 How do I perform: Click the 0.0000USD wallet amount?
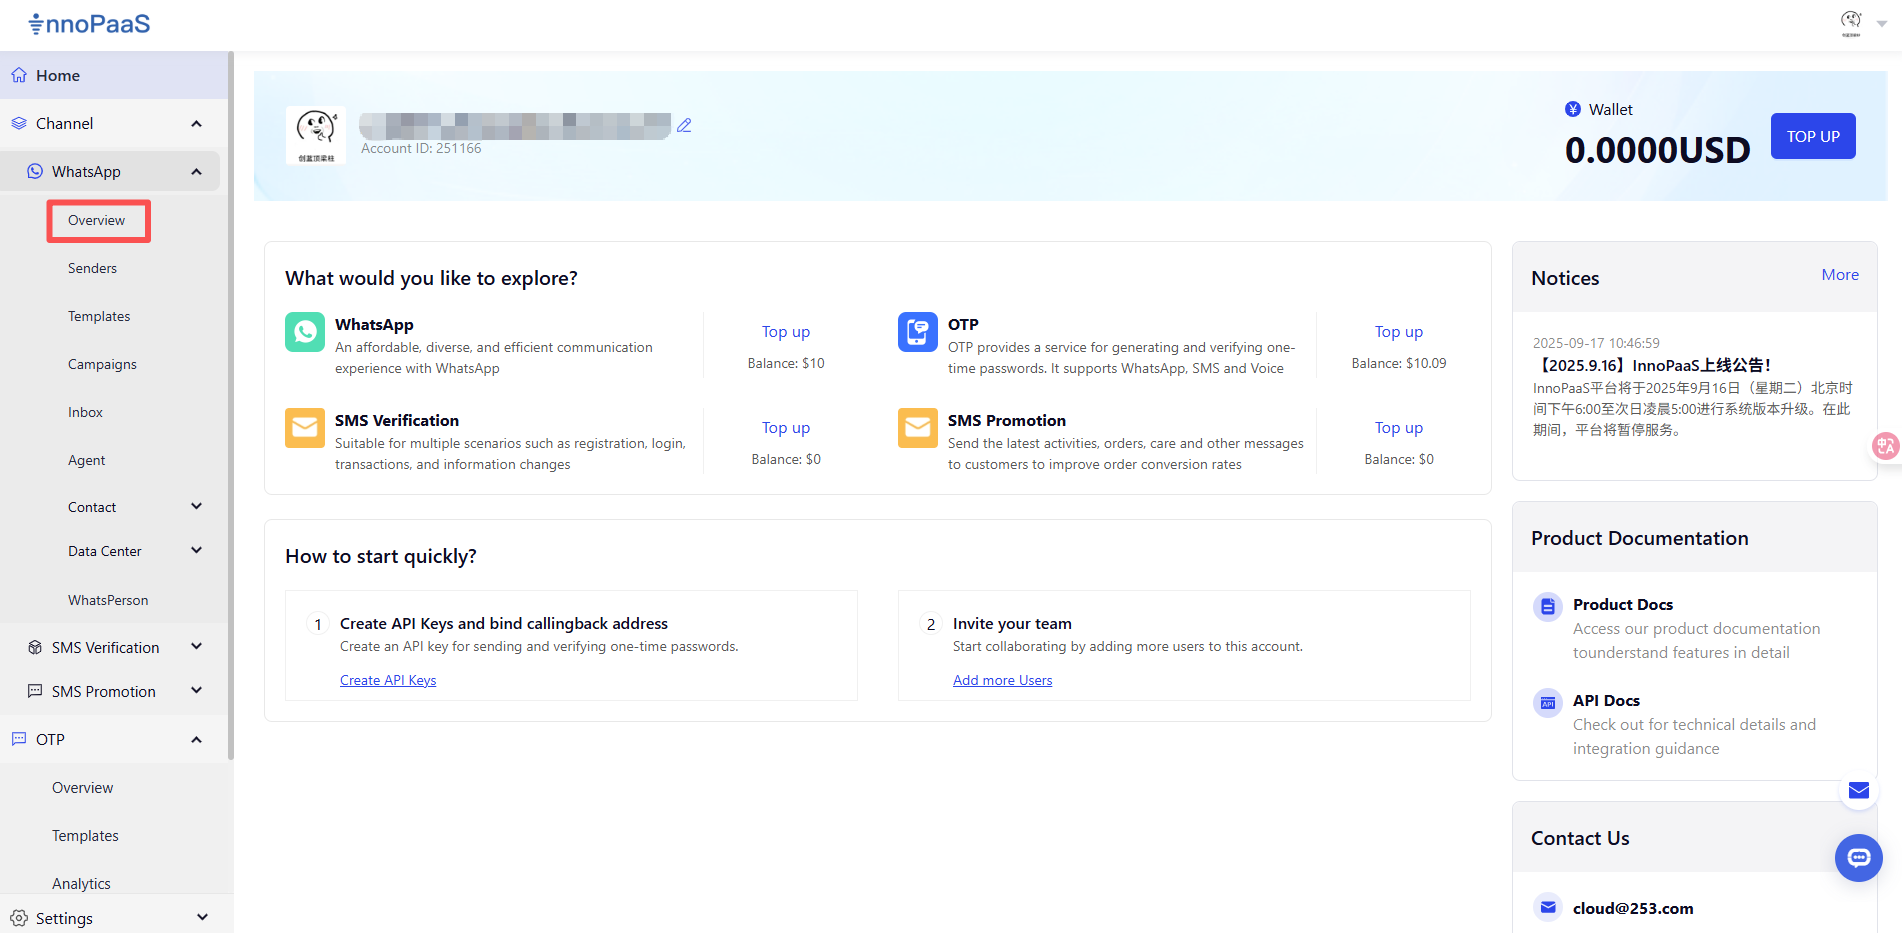(1658, 150)
